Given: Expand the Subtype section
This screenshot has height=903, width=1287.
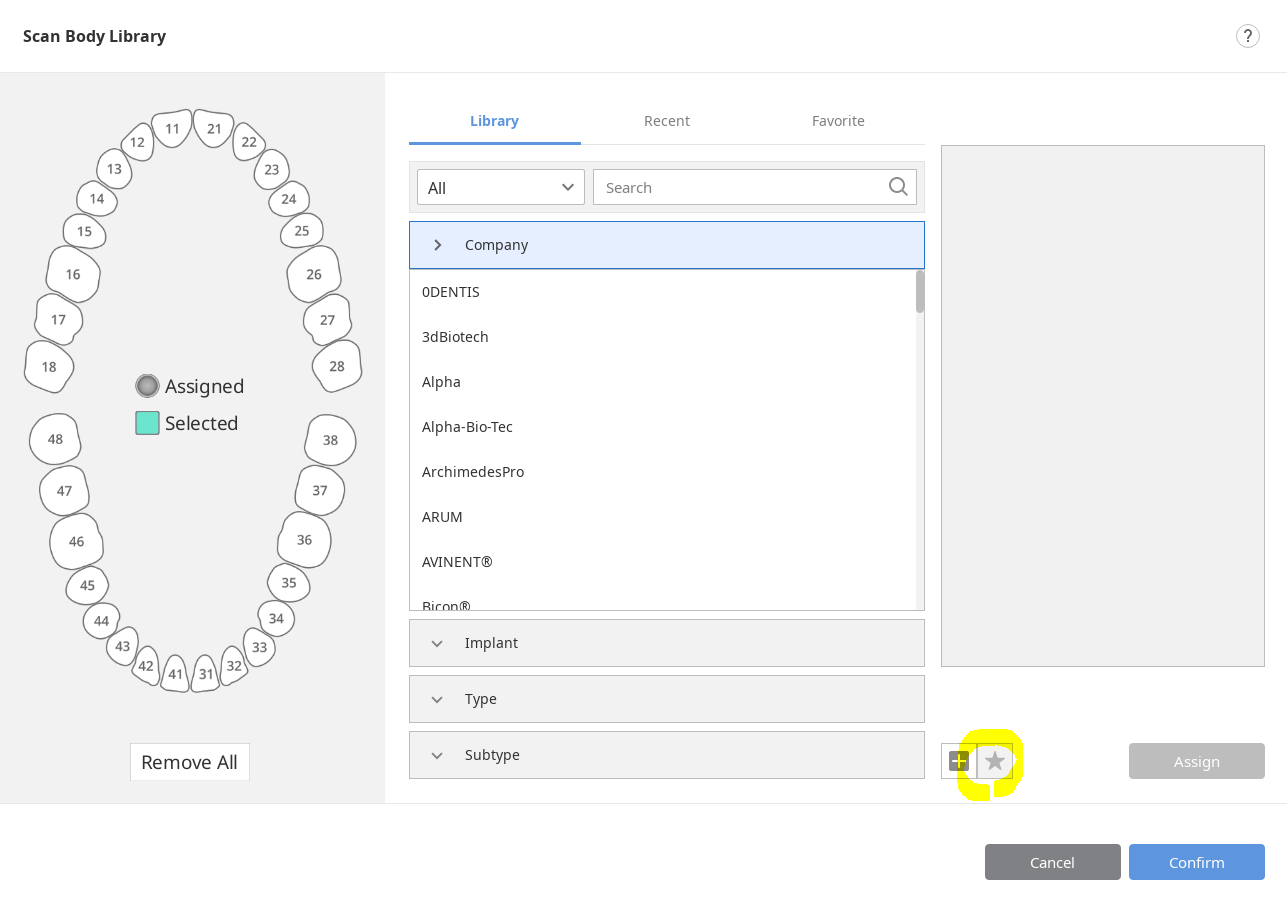Looking at the screenshot, I should tap(667, 755).
